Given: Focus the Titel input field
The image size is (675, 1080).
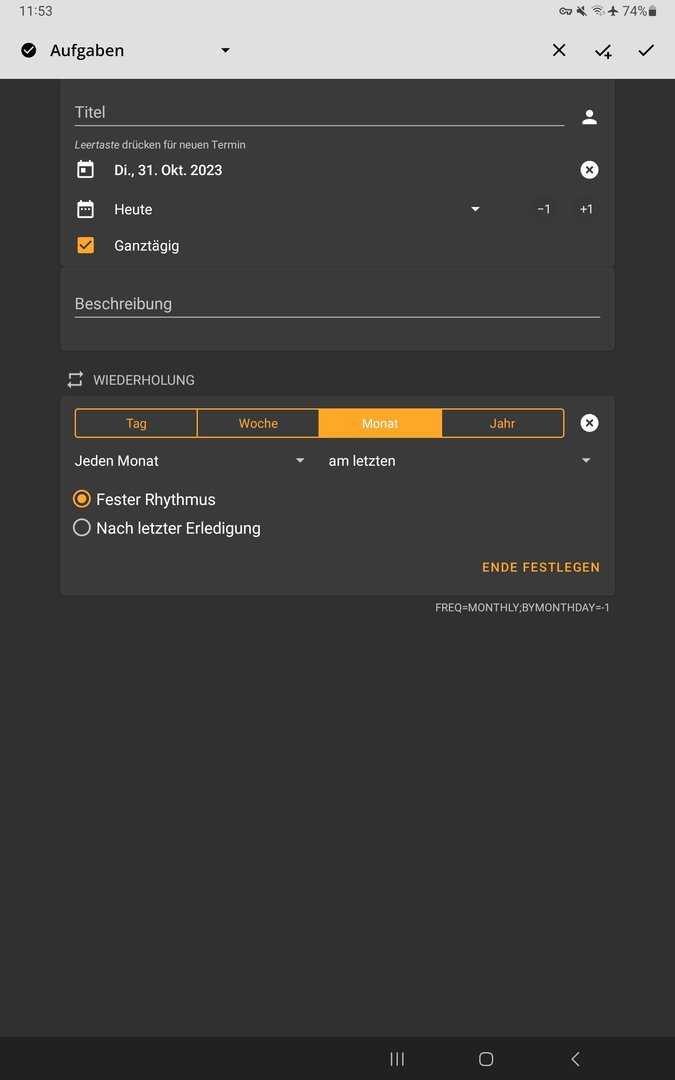Looking at the screenshot, I should 319,112.
